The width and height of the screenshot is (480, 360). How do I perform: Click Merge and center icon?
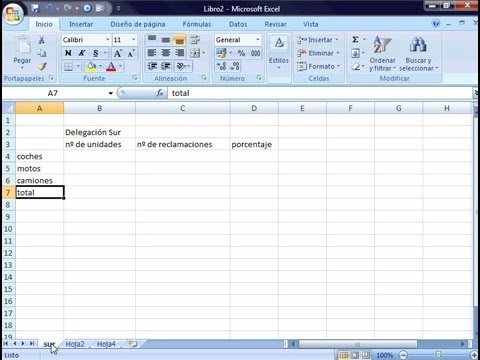coord(195,53)
